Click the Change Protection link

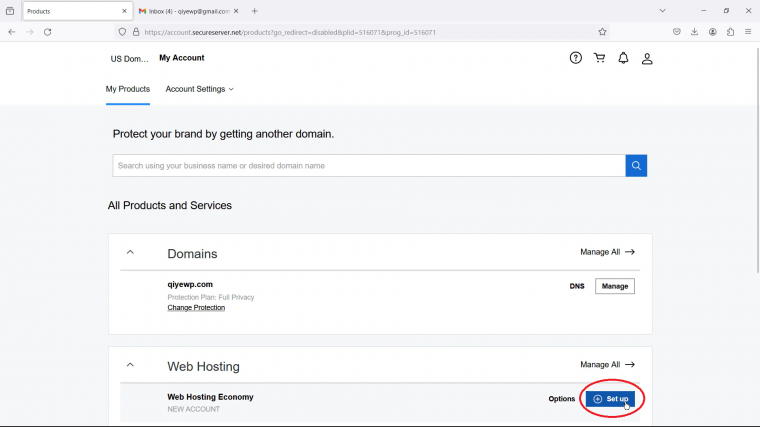point(196,308)
